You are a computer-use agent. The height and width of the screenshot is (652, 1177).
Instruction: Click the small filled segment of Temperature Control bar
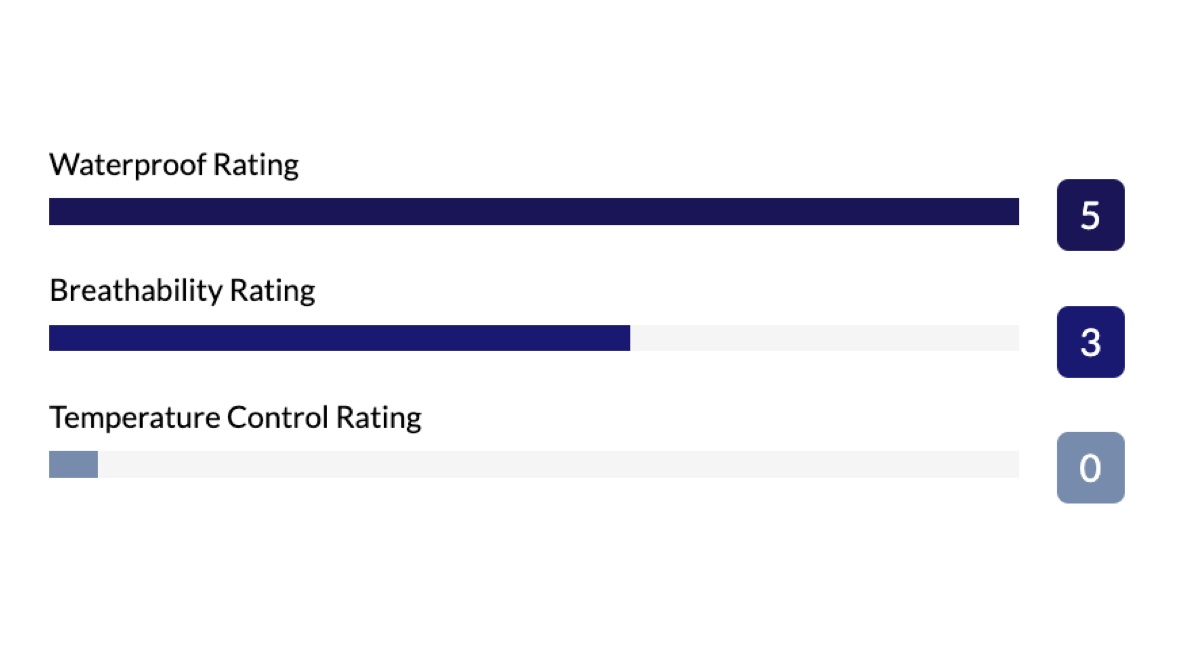73,465
